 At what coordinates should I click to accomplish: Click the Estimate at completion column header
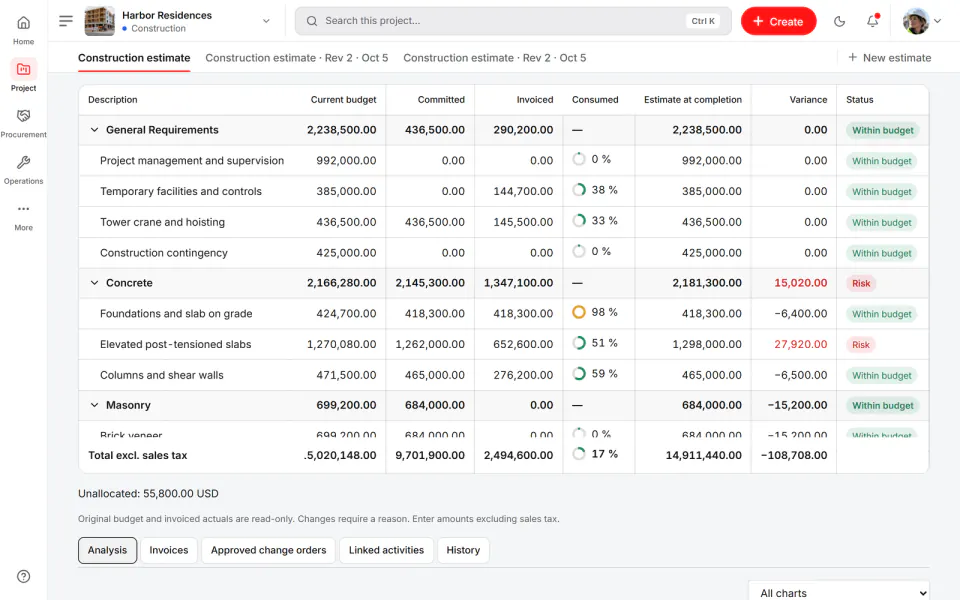[x=692, y=100]
